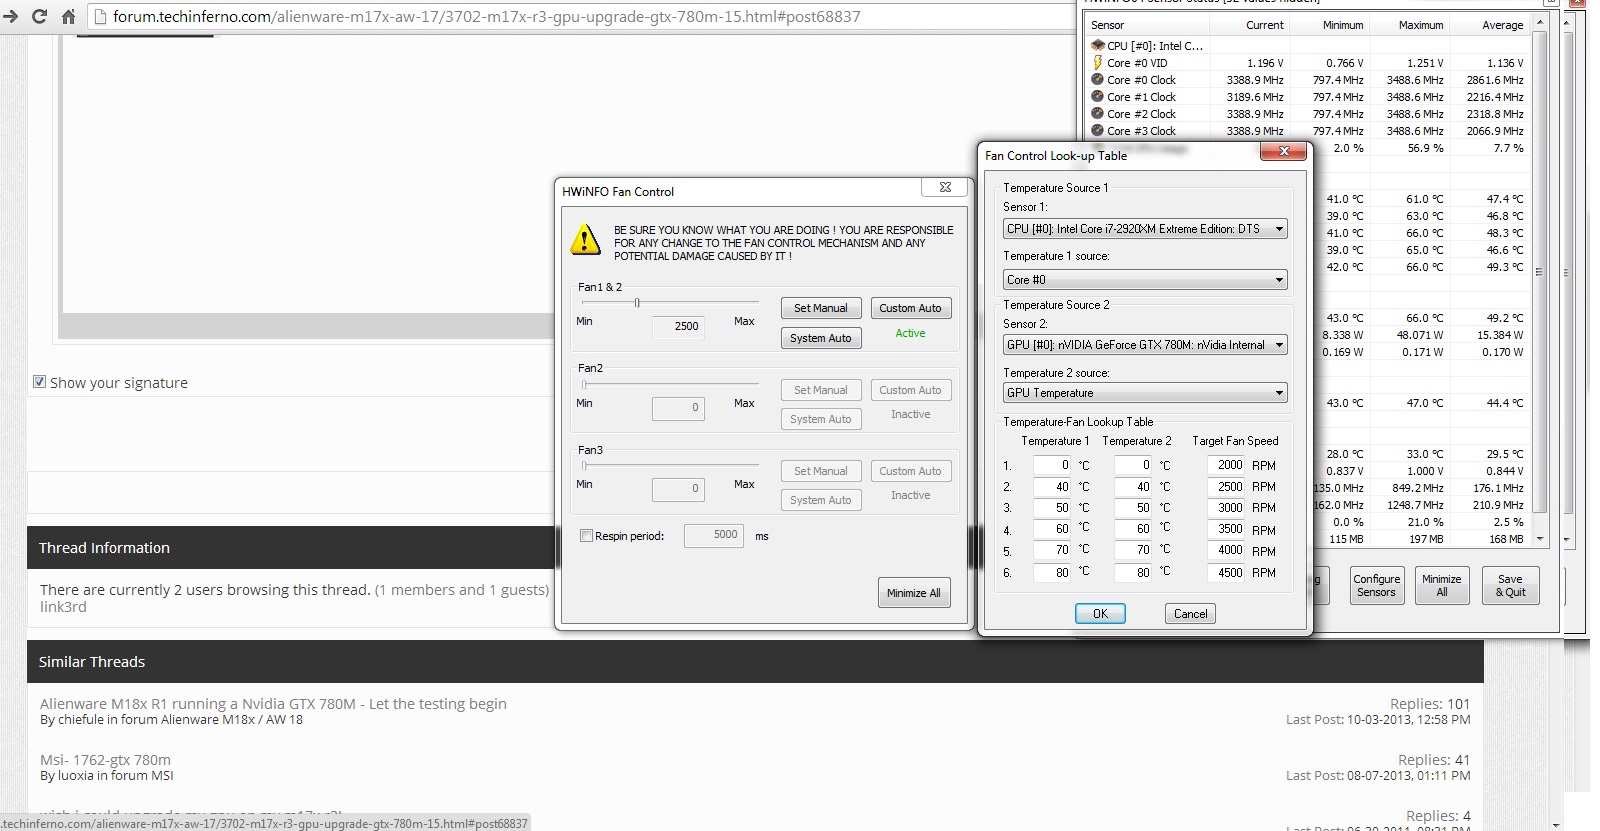Image resolution: width=1600 pixels, height=831 pixels.
Task: Confirm look-up table with OK
Action: 1100,614
